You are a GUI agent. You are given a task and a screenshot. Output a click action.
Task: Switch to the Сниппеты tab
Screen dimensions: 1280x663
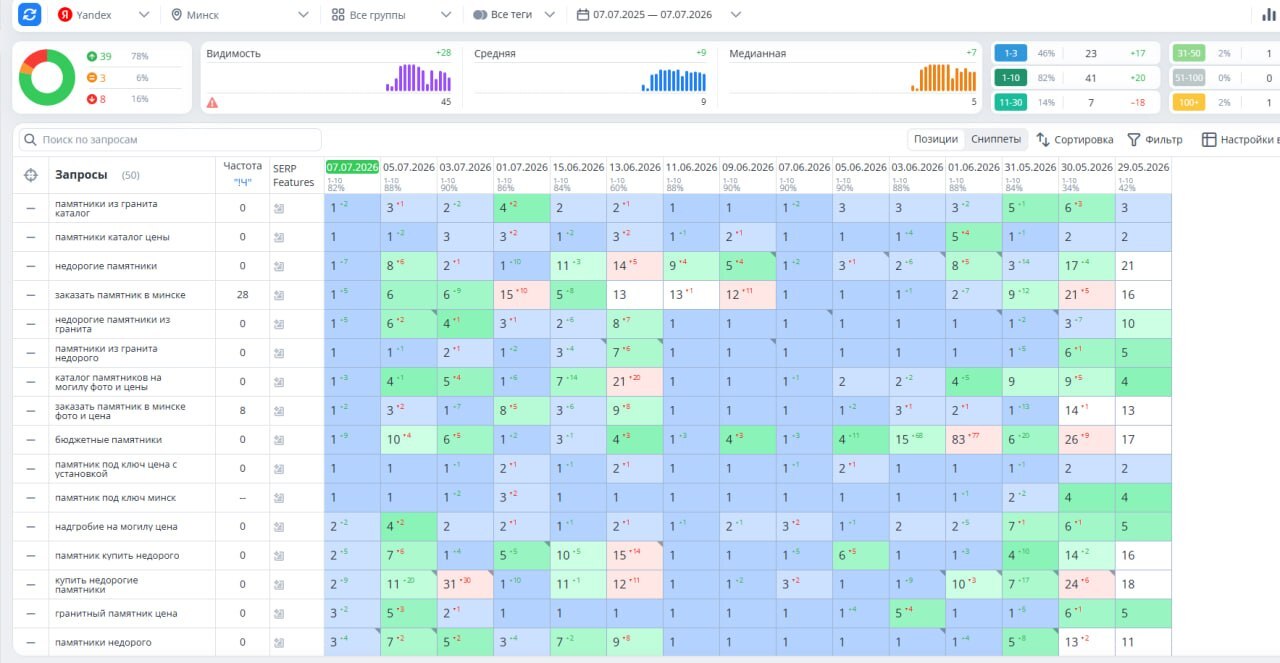pyautogui.click(x=996, y=140)
